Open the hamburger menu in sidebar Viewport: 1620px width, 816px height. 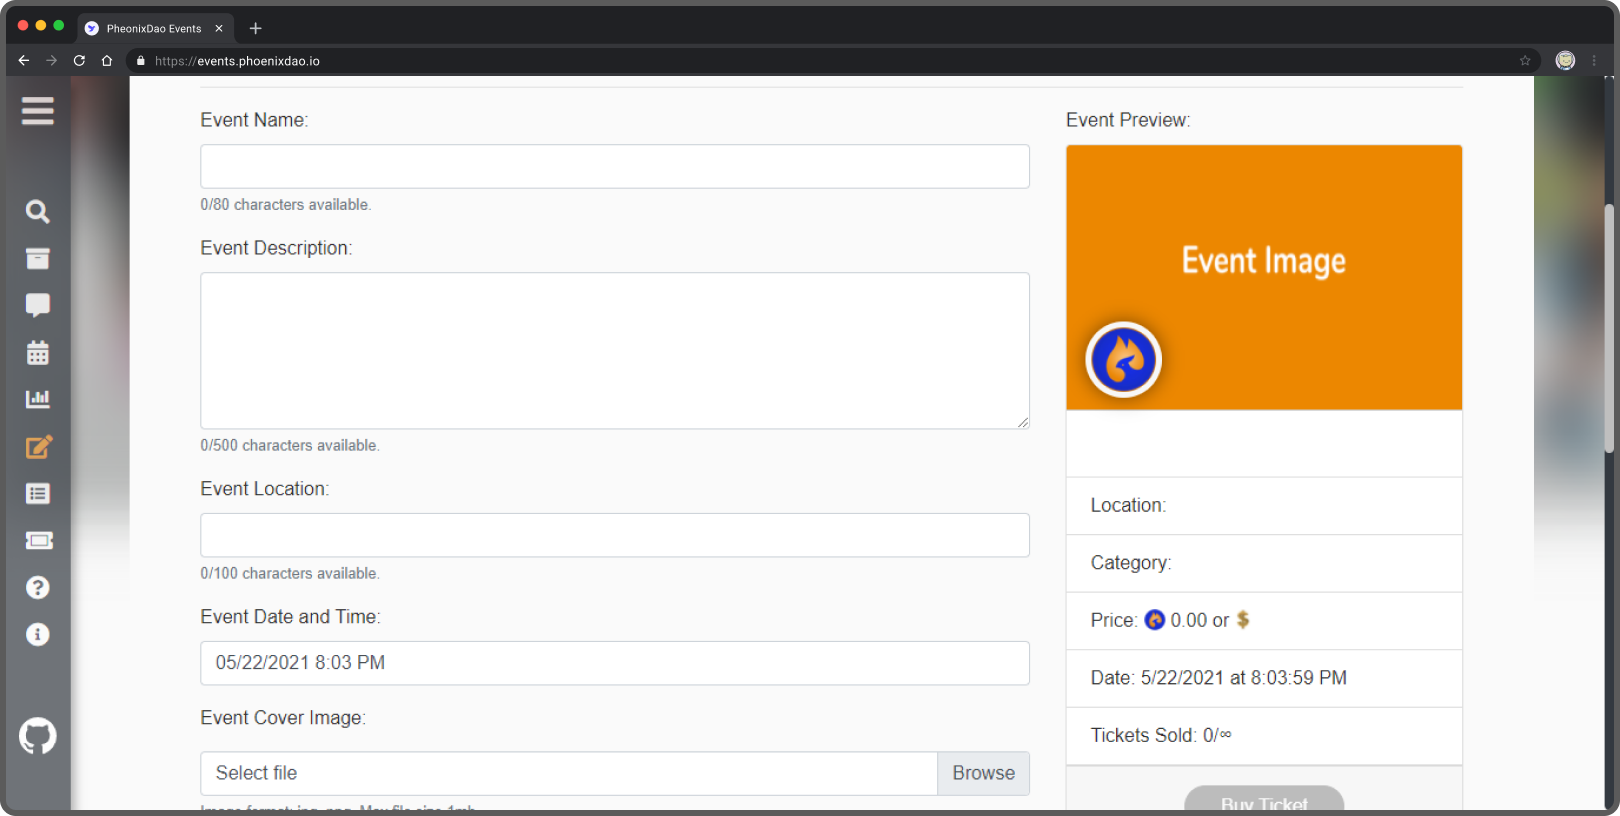[37, 111]
